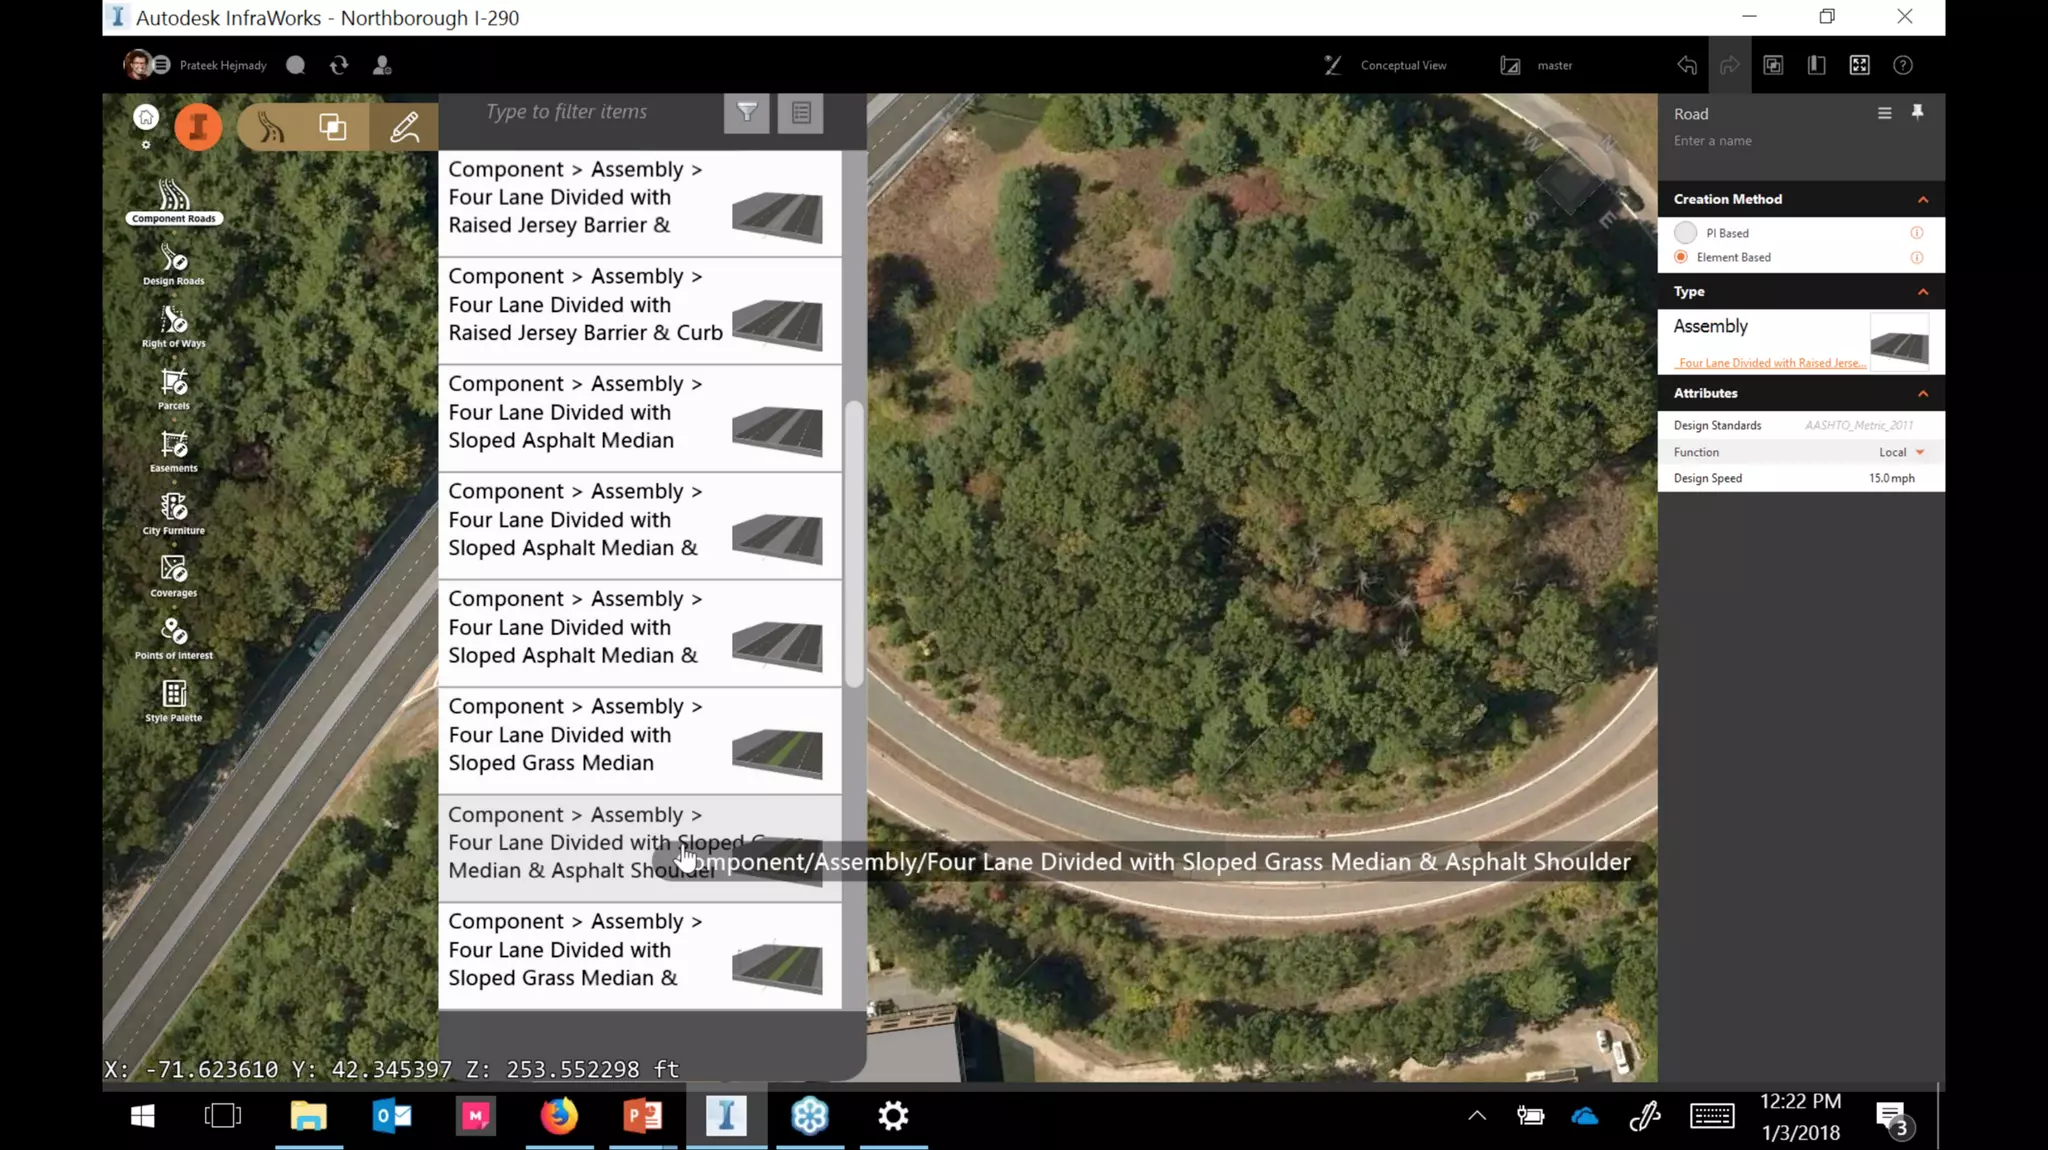Screen dimensions: 2048x1150
Task: Open the Style Palette
Action: [174, 701]
